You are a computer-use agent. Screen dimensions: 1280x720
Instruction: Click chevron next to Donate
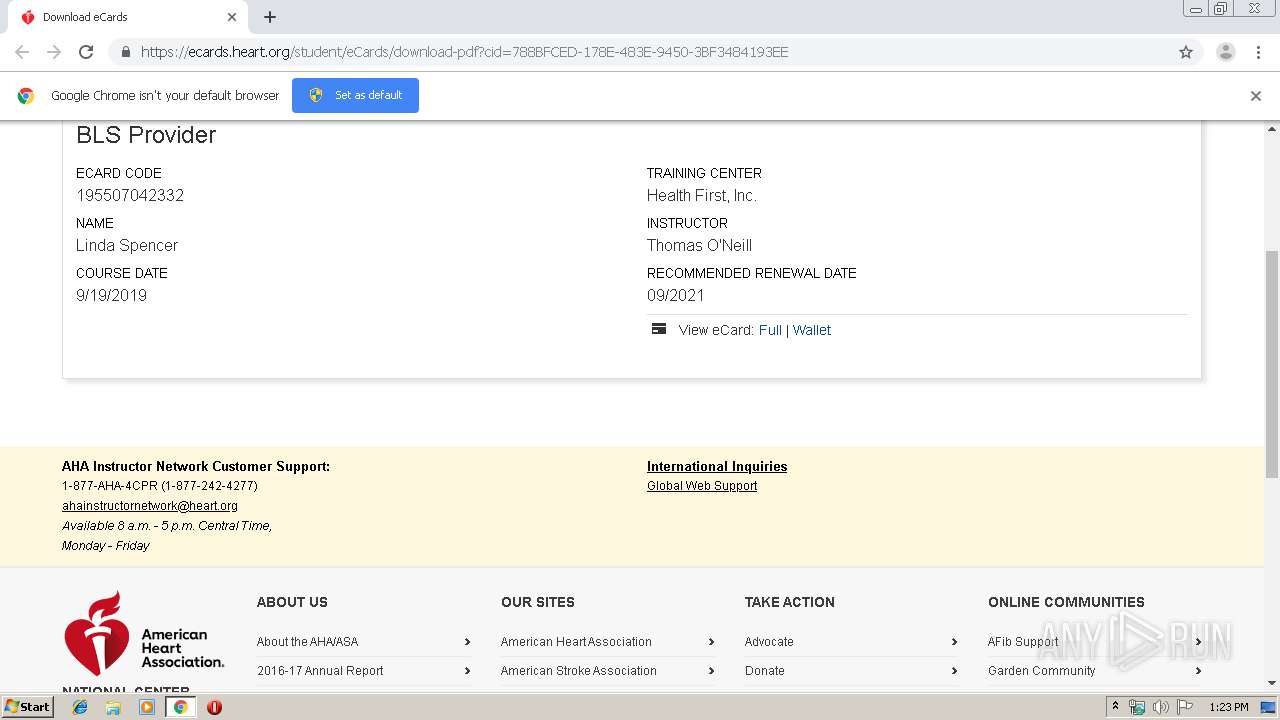pyautogui.click(x=954, y=671)
